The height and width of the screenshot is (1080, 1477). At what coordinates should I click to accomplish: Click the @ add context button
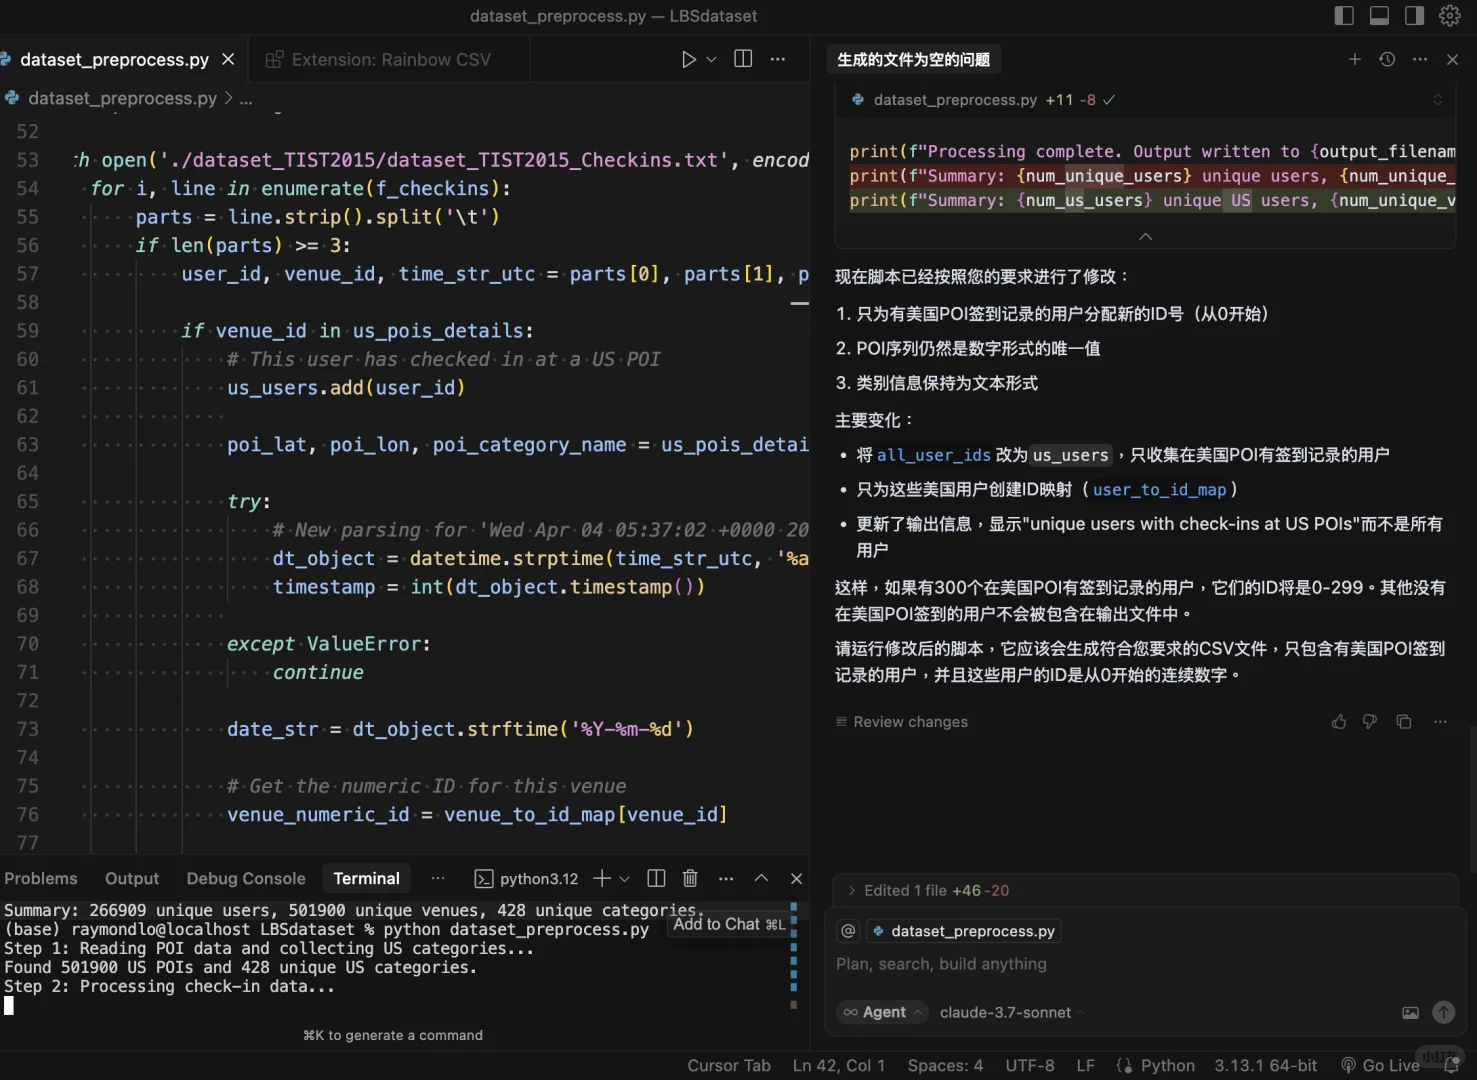(849, 931)
